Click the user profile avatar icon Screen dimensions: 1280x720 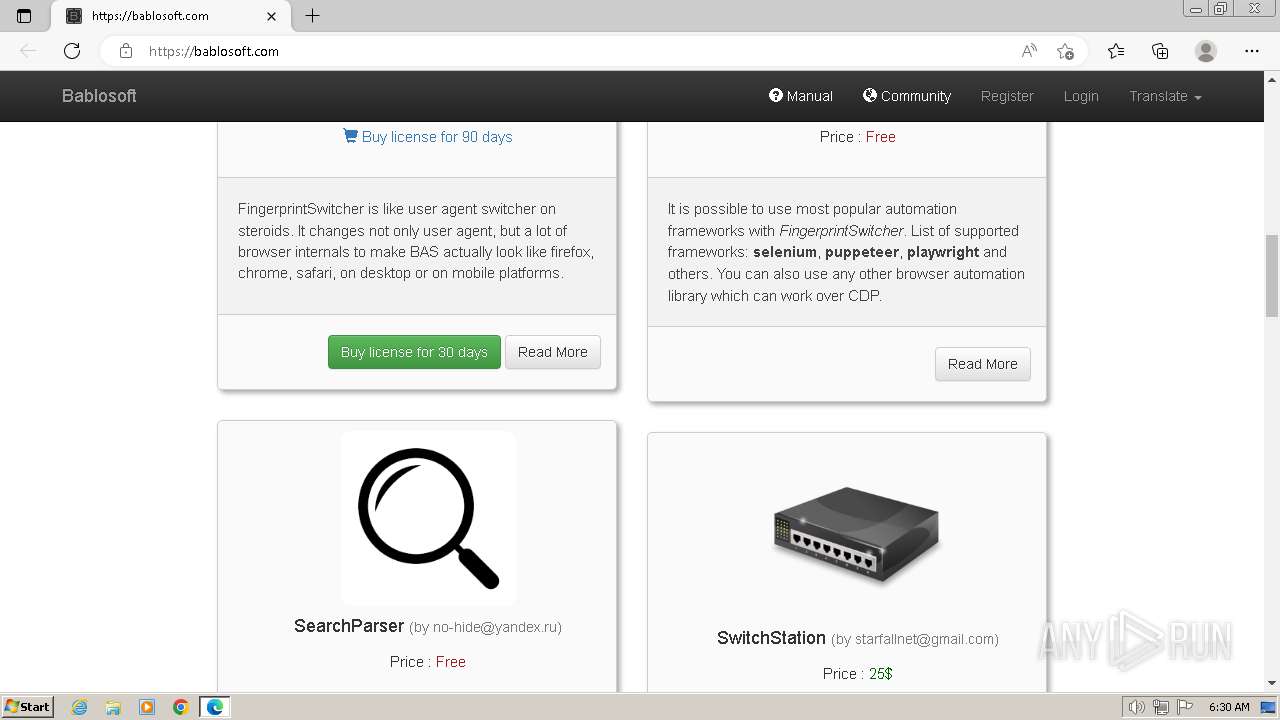point(1206,51)
